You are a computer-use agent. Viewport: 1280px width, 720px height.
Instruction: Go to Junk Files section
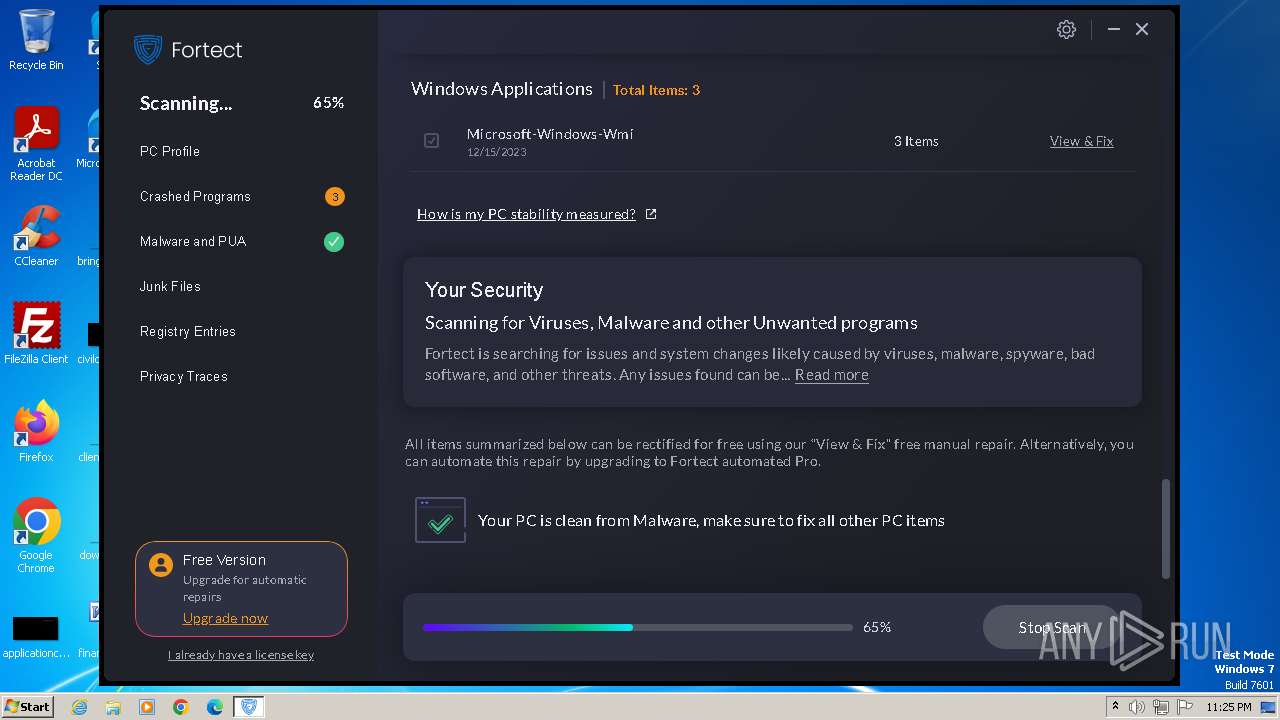coord(170,287)
